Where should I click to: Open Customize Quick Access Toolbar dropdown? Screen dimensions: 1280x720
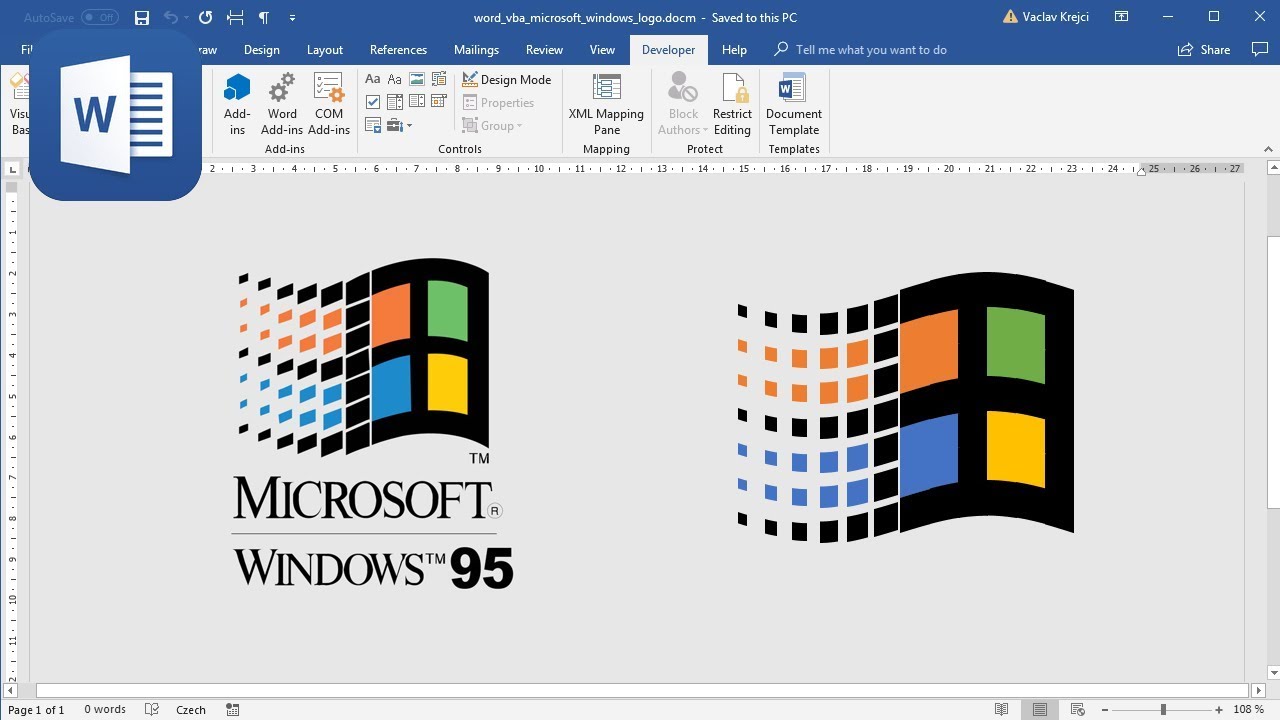coord(292,18)
